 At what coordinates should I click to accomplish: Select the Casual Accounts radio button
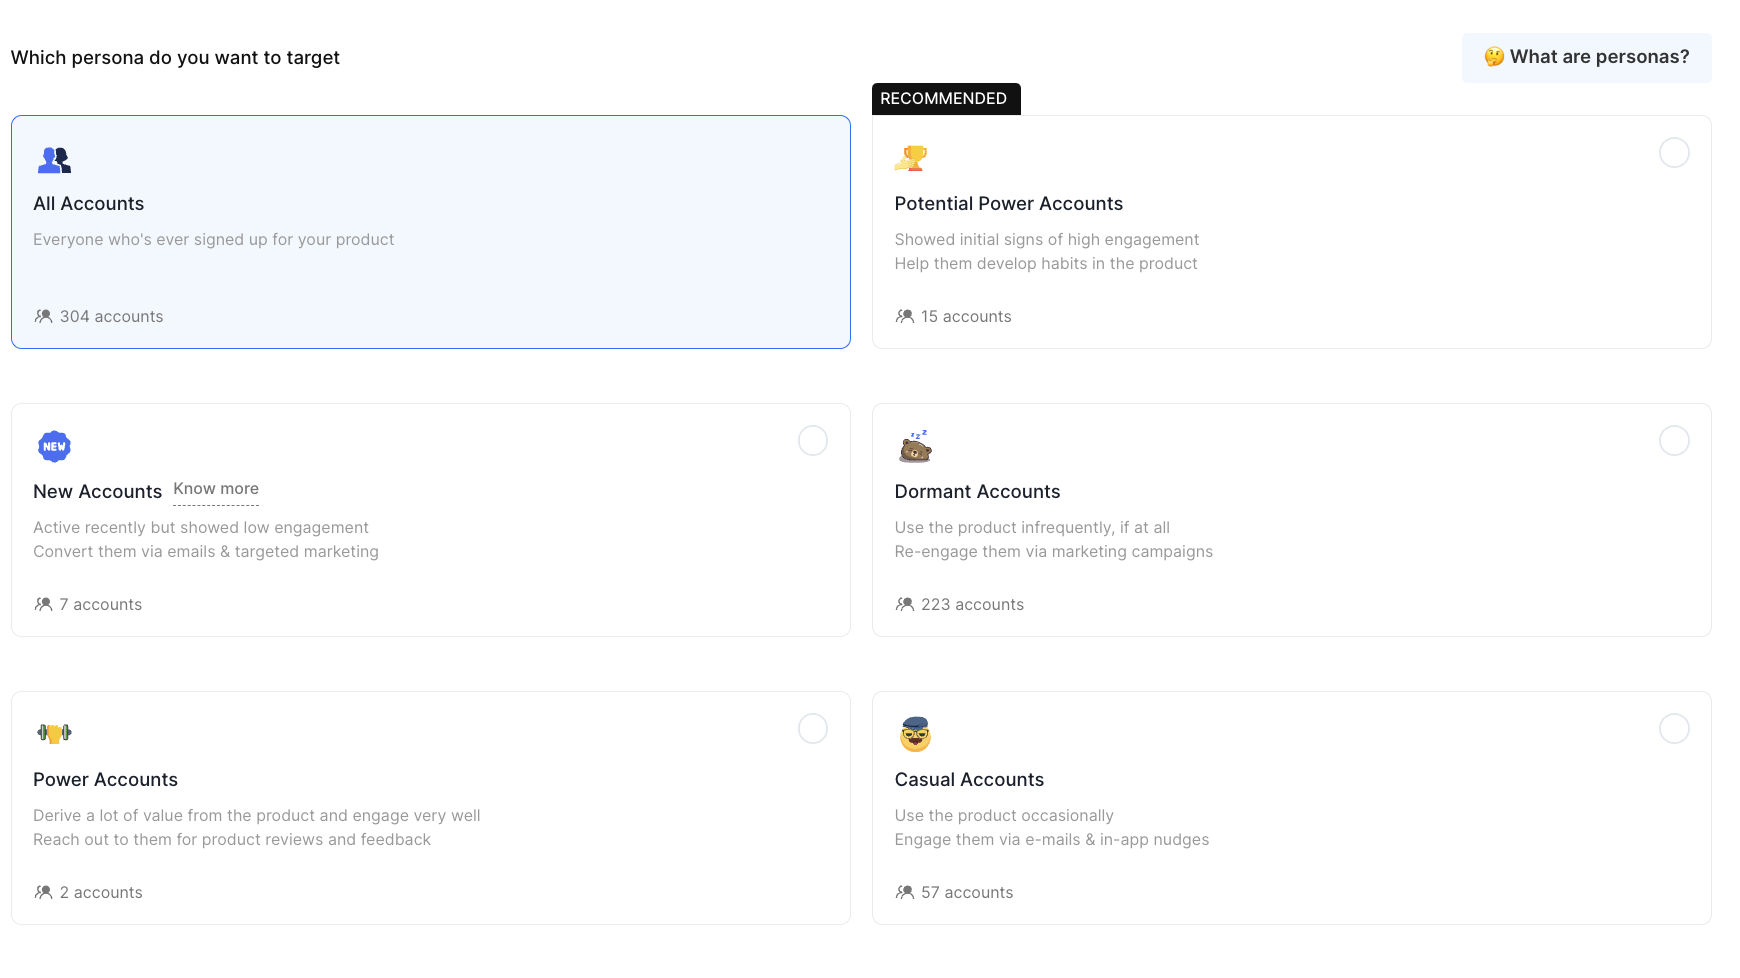pos(1675,729)
